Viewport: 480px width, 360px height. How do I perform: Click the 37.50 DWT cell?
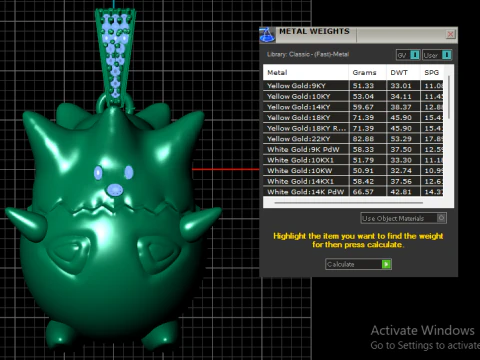403,150
